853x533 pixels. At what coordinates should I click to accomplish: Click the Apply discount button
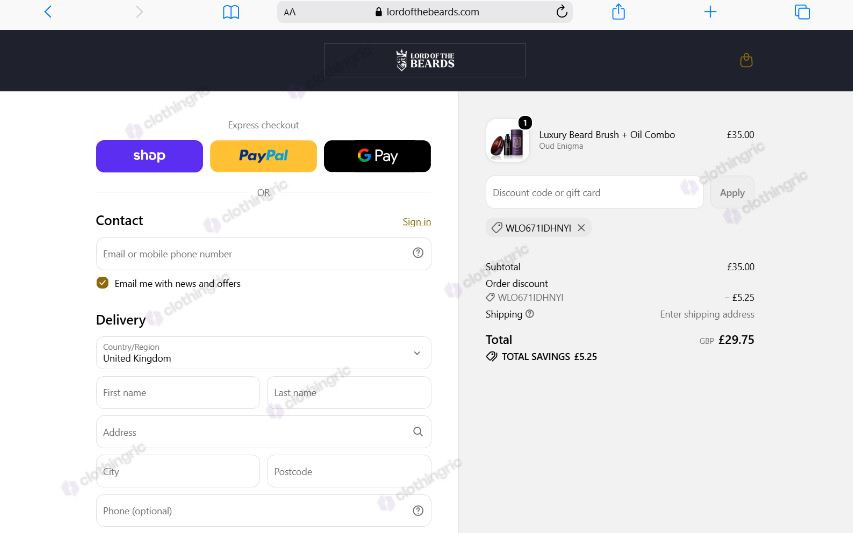732,193
